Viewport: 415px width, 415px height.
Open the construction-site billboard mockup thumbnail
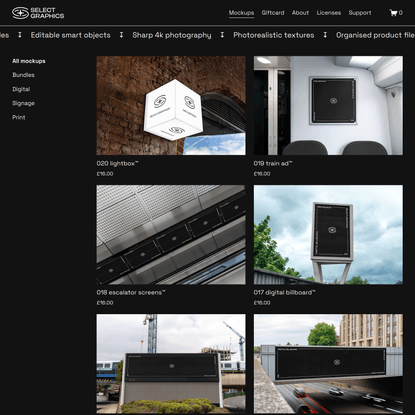point(171,364)
